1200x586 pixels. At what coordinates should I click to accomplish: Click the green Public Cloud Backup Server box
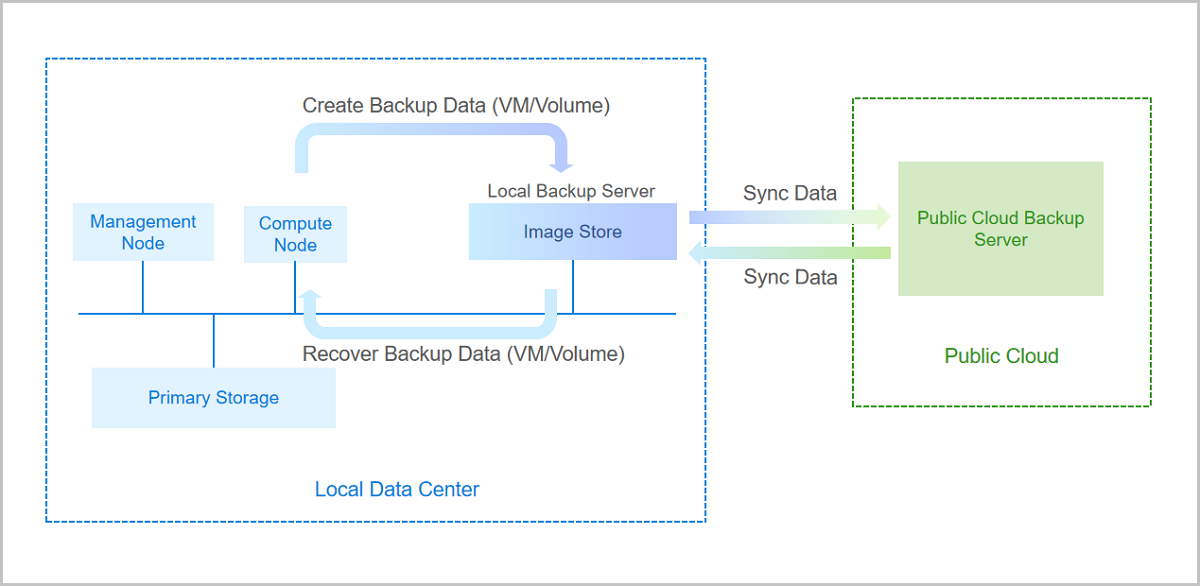tap(1000, 229)
